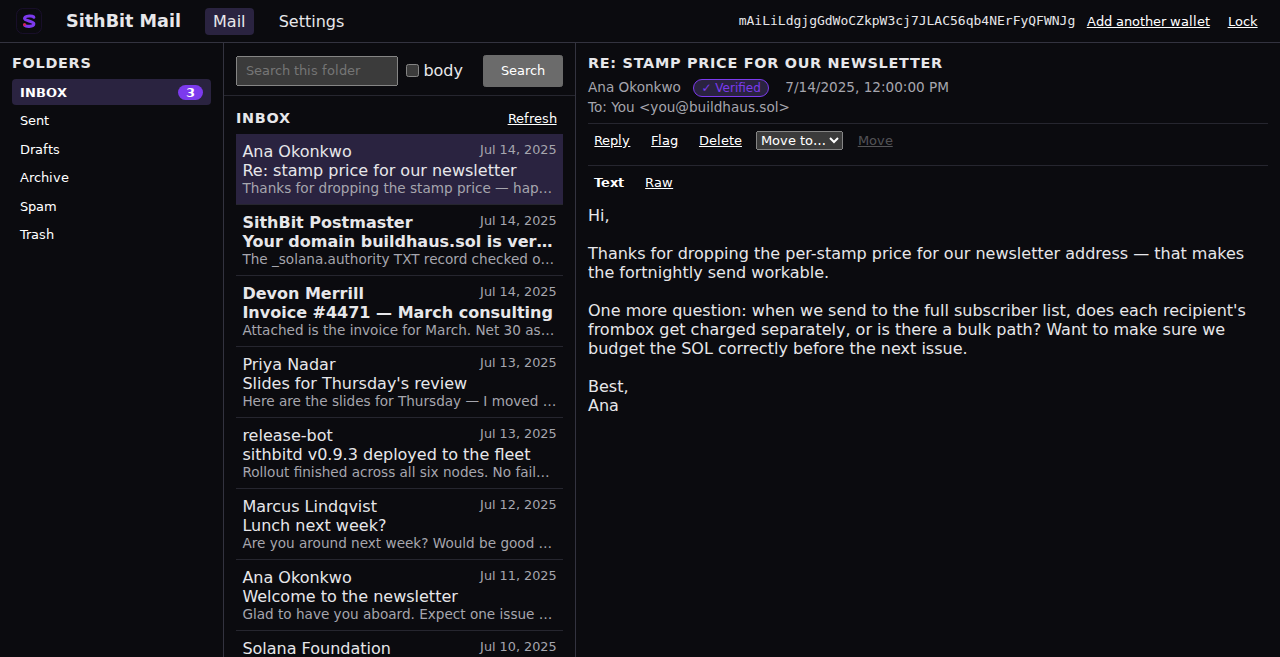Click the SithBit purple S logo icon
Screen dimensions: 1280x657
coord(29,21)
